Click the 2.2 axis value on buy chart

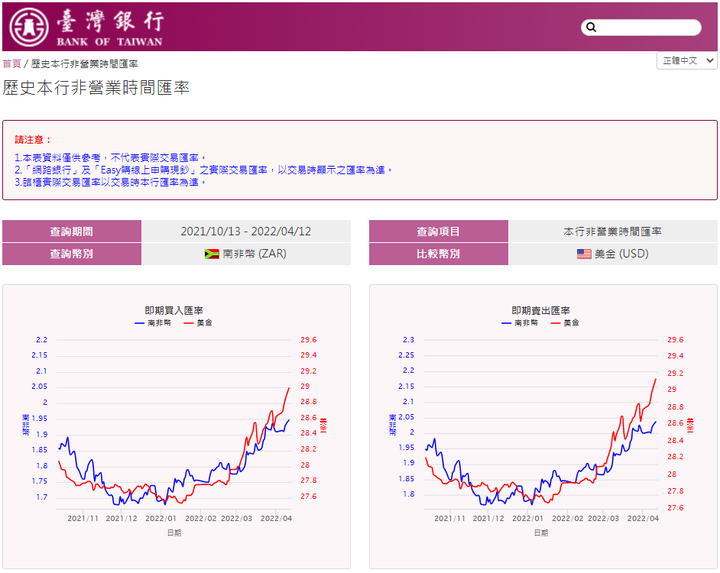(x=42, y=340)
